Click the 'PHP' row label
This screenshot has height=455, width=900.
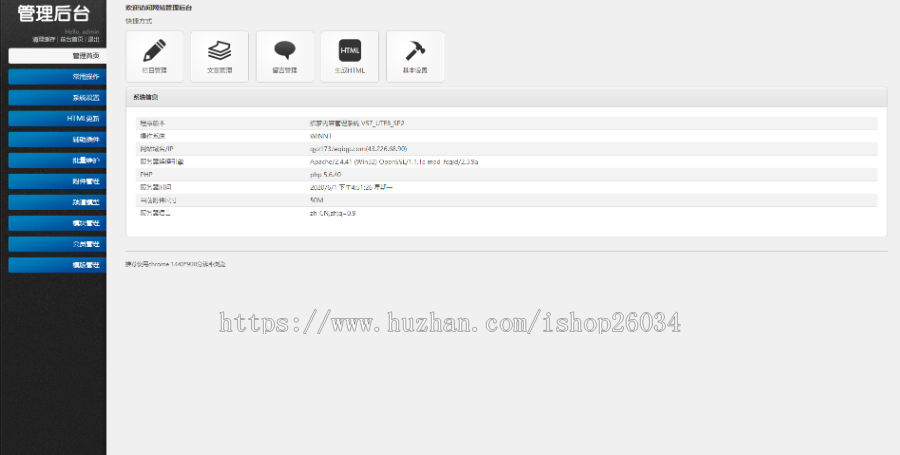(146, 174)
